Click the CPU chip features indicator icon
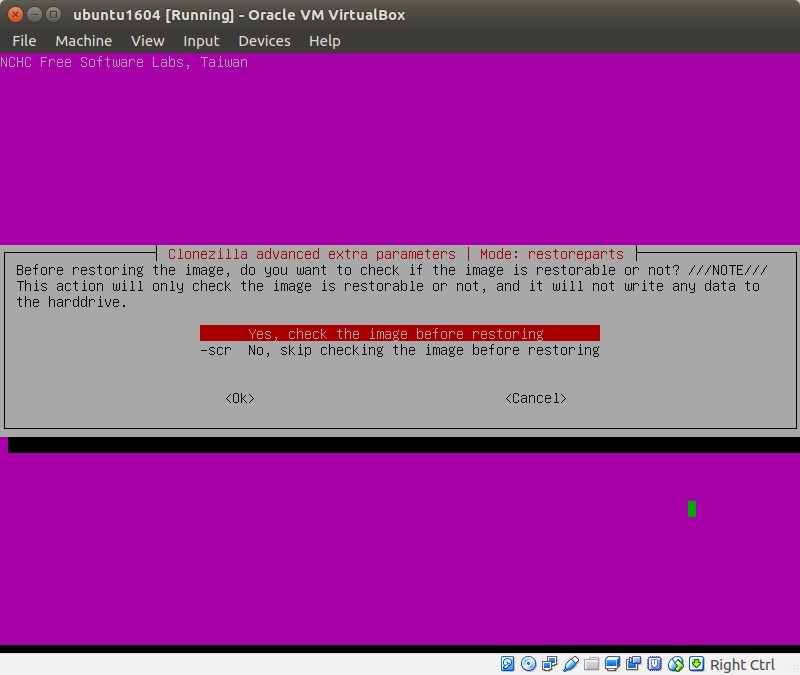 coord(655,664)
